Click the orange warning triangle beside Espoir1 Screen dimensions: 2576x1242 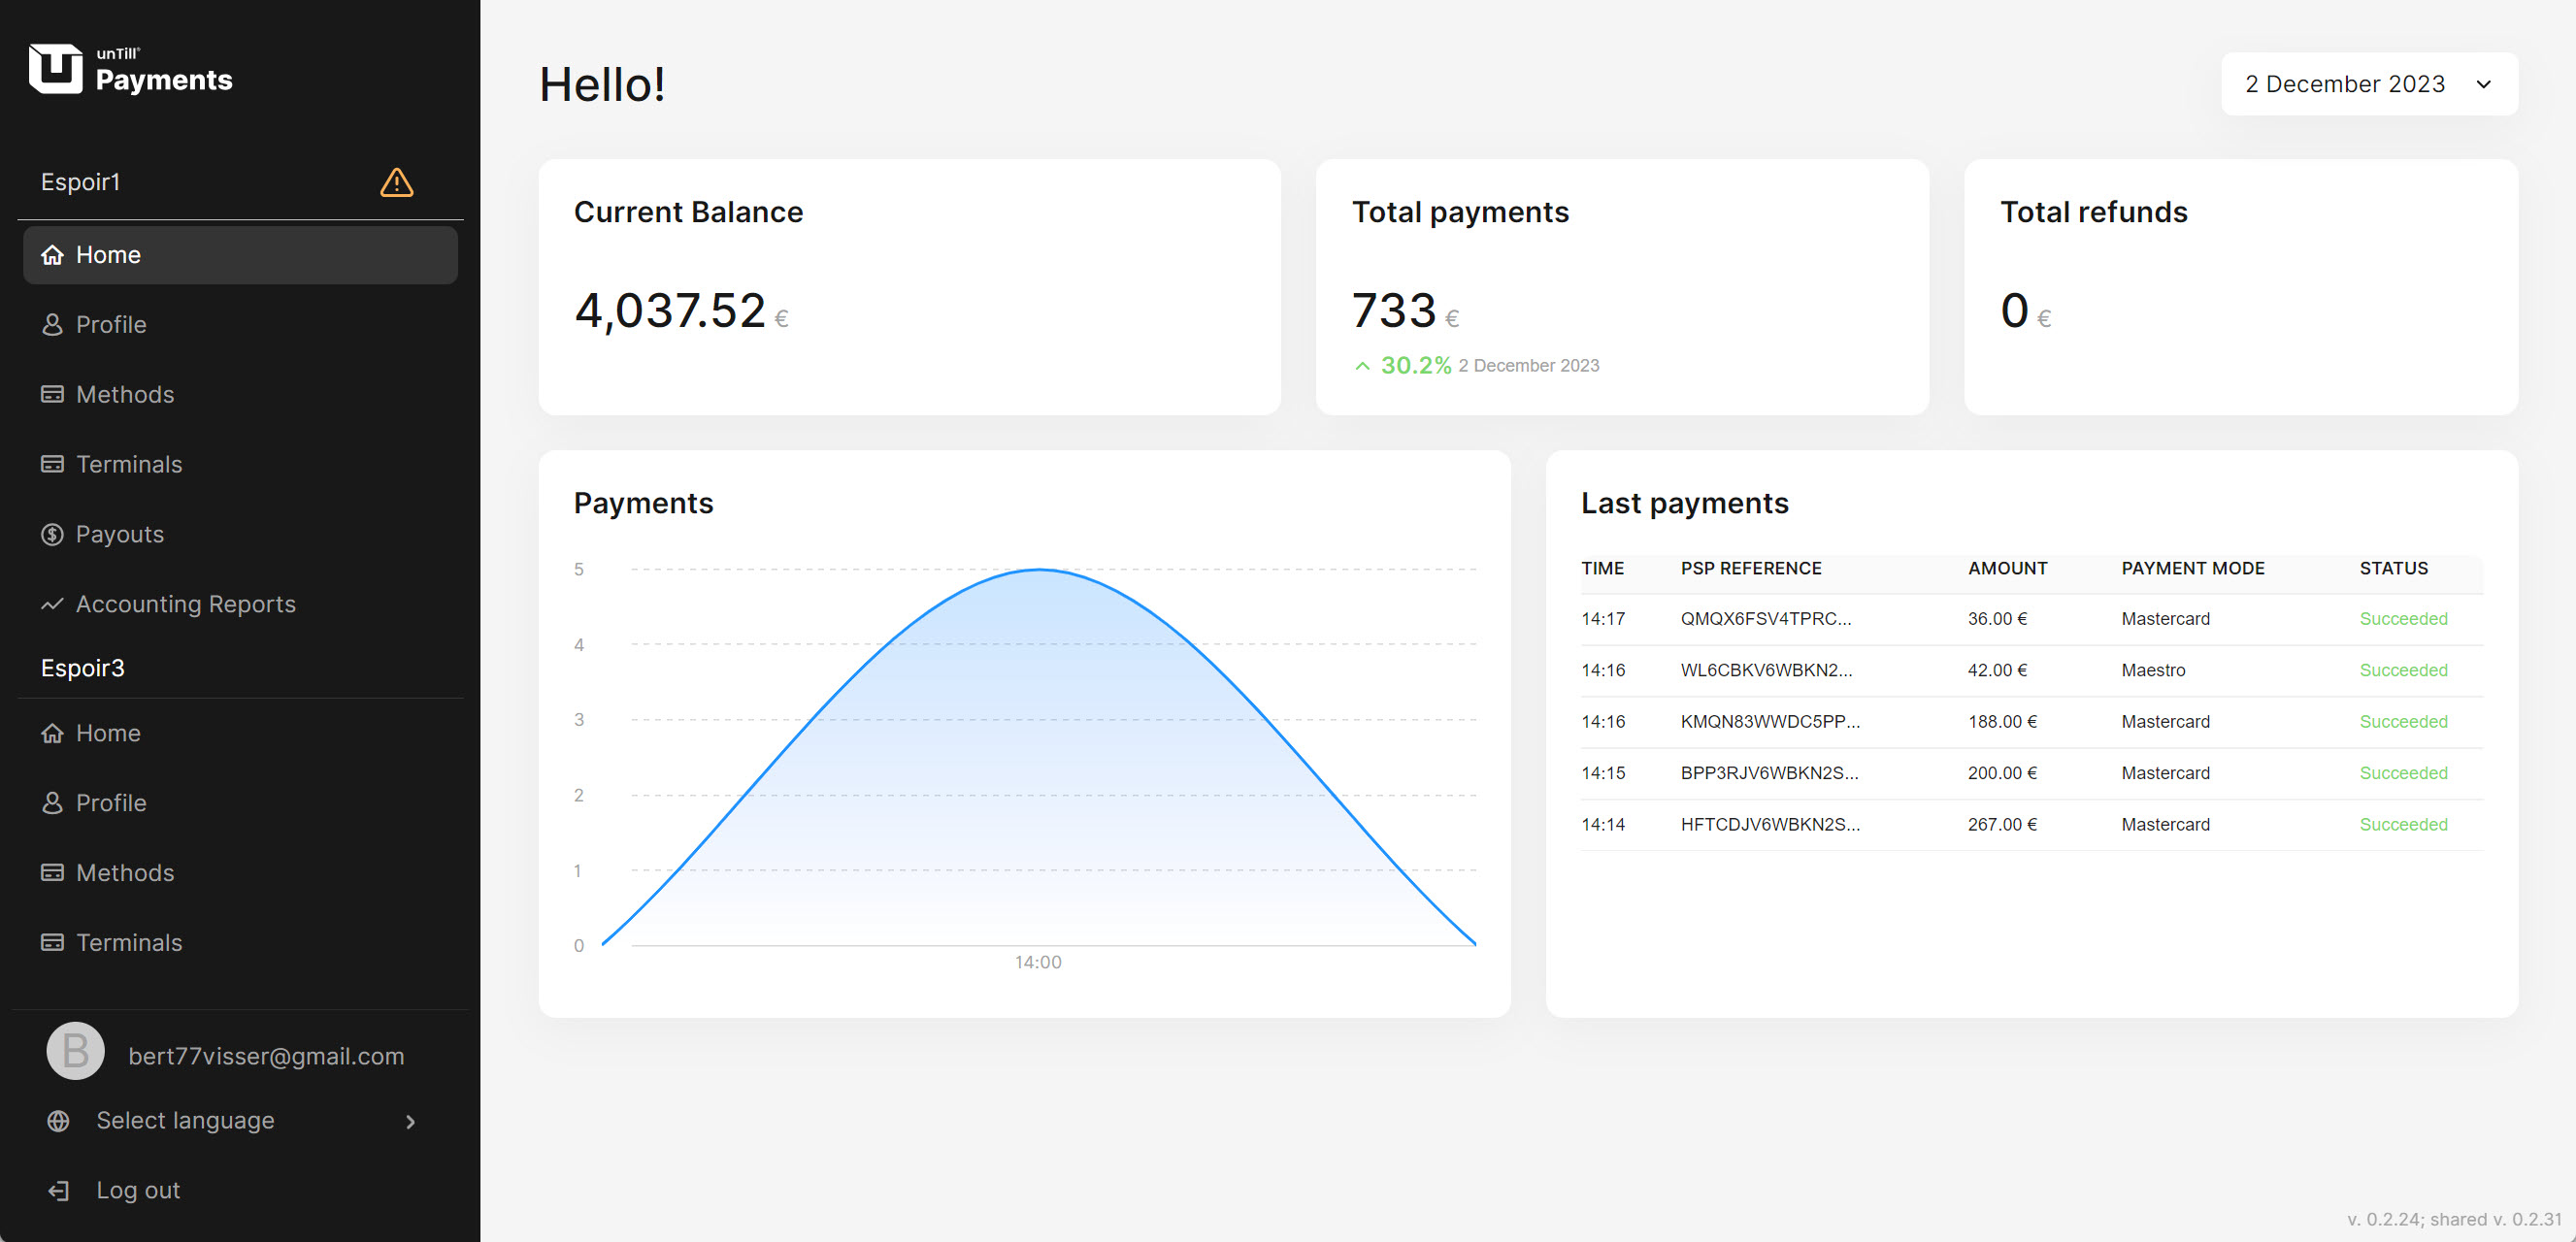[396, 183]
